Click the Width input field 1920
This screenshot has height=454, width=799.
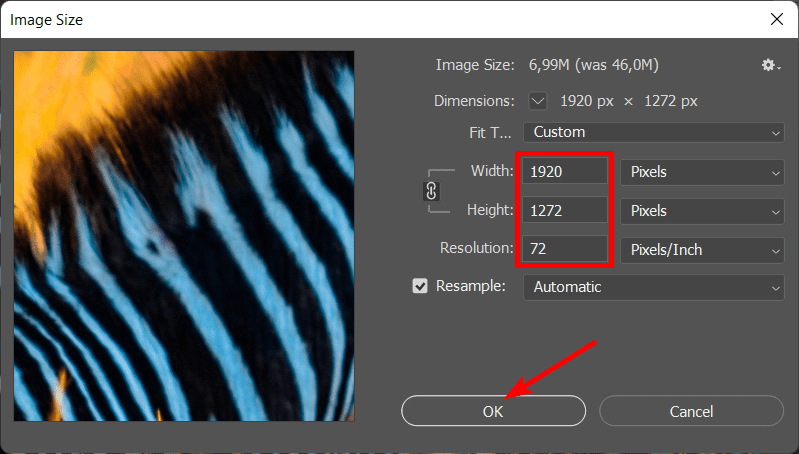tap(565, 171)
